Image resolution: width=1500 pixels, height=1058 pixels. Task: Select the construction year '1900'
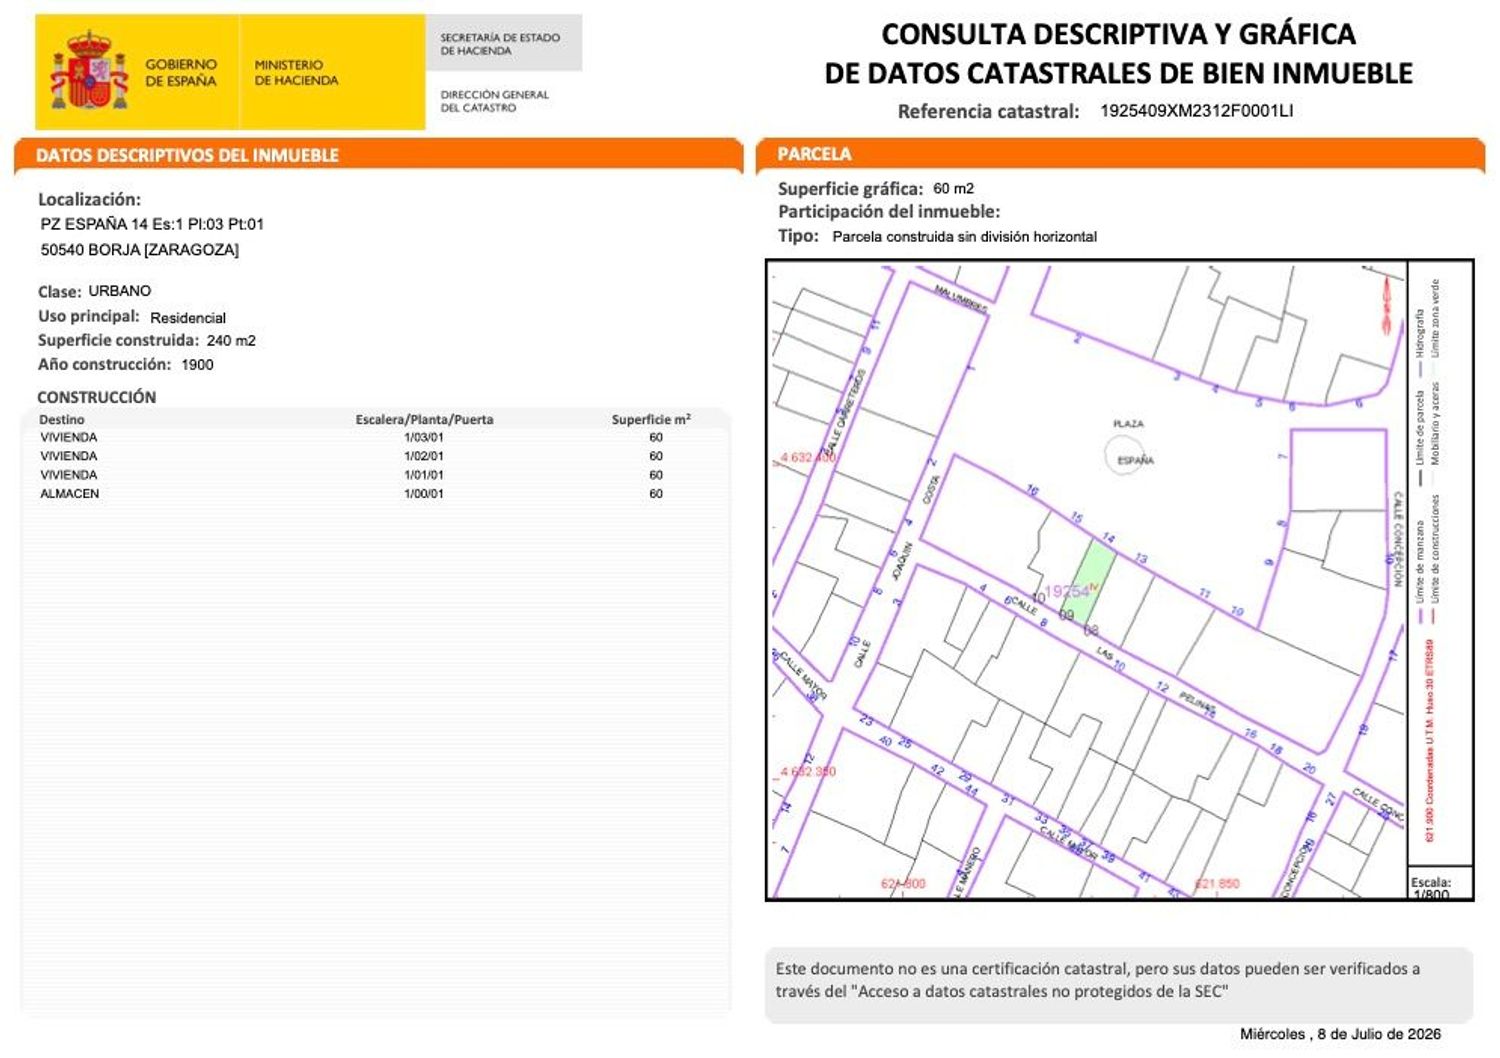(x=197, y=365)
